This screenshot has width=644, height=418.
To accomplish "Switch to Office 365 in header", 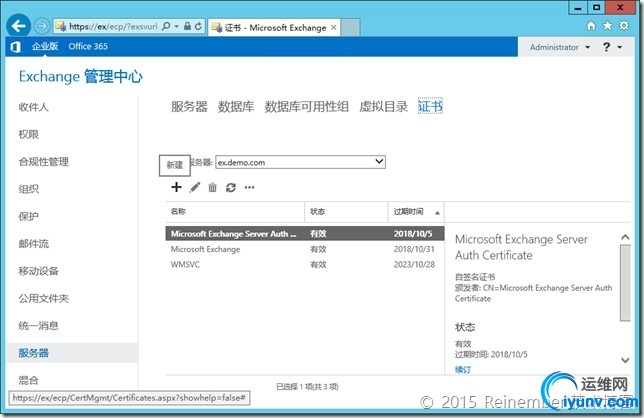I will [x=88, y=47].
